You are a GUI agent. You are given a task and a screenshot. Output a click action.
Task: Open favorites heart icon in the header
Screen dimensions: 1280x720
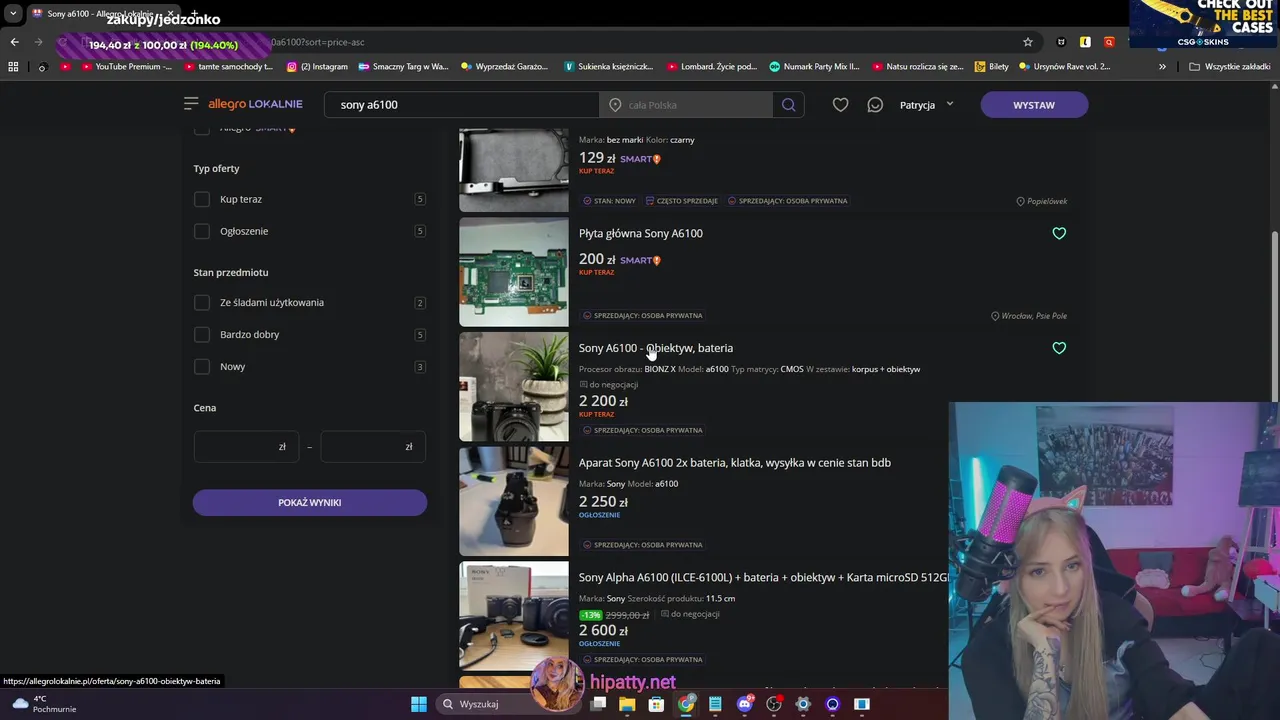[841, 105]
